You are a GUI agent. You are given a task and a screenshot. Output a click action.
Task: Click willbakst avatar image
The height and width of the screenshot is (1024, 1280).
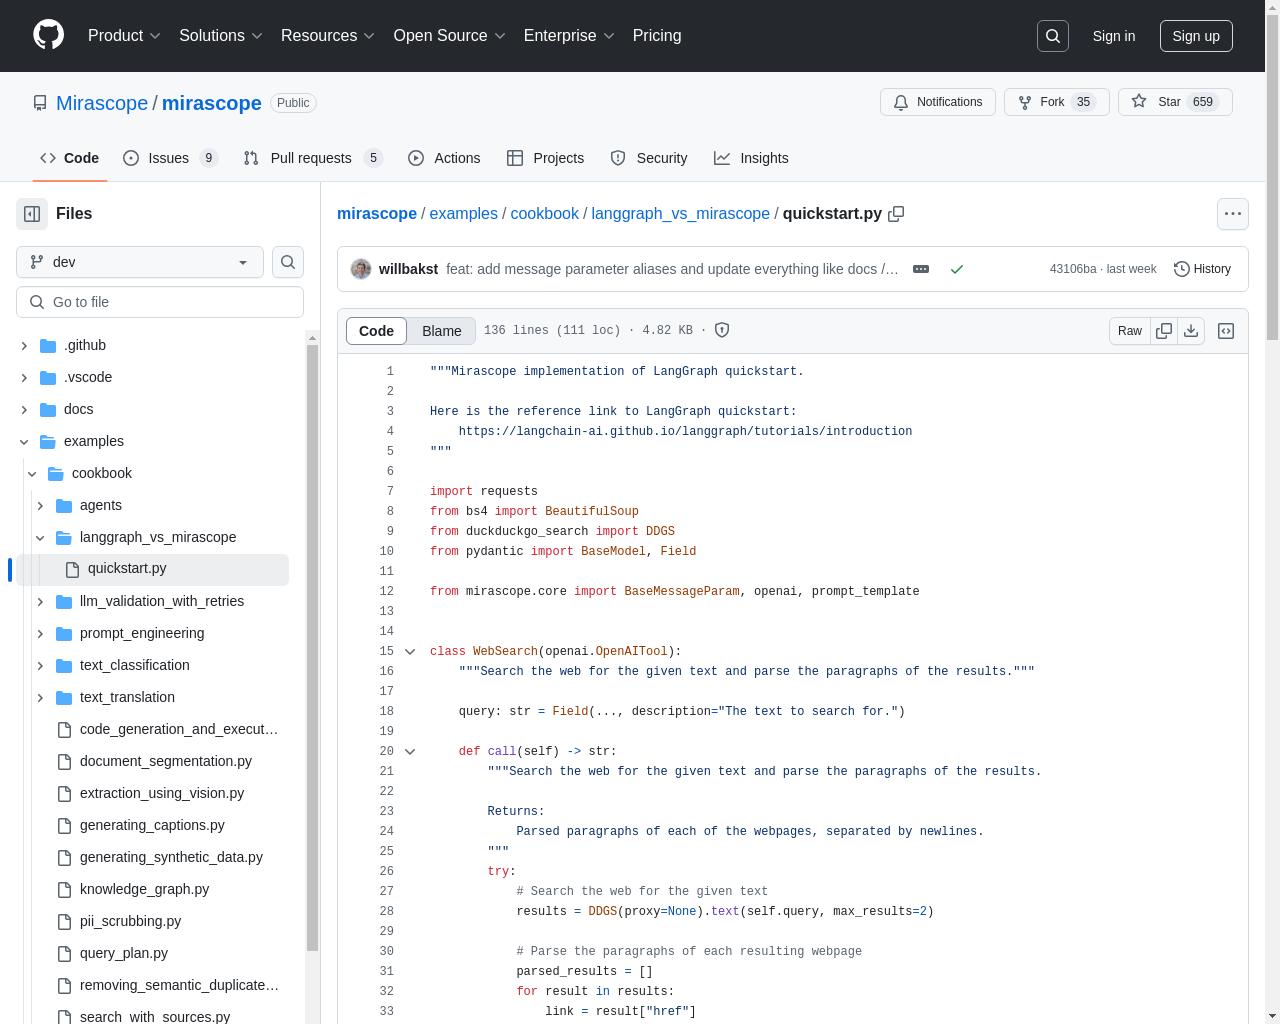tap(361, 269)
